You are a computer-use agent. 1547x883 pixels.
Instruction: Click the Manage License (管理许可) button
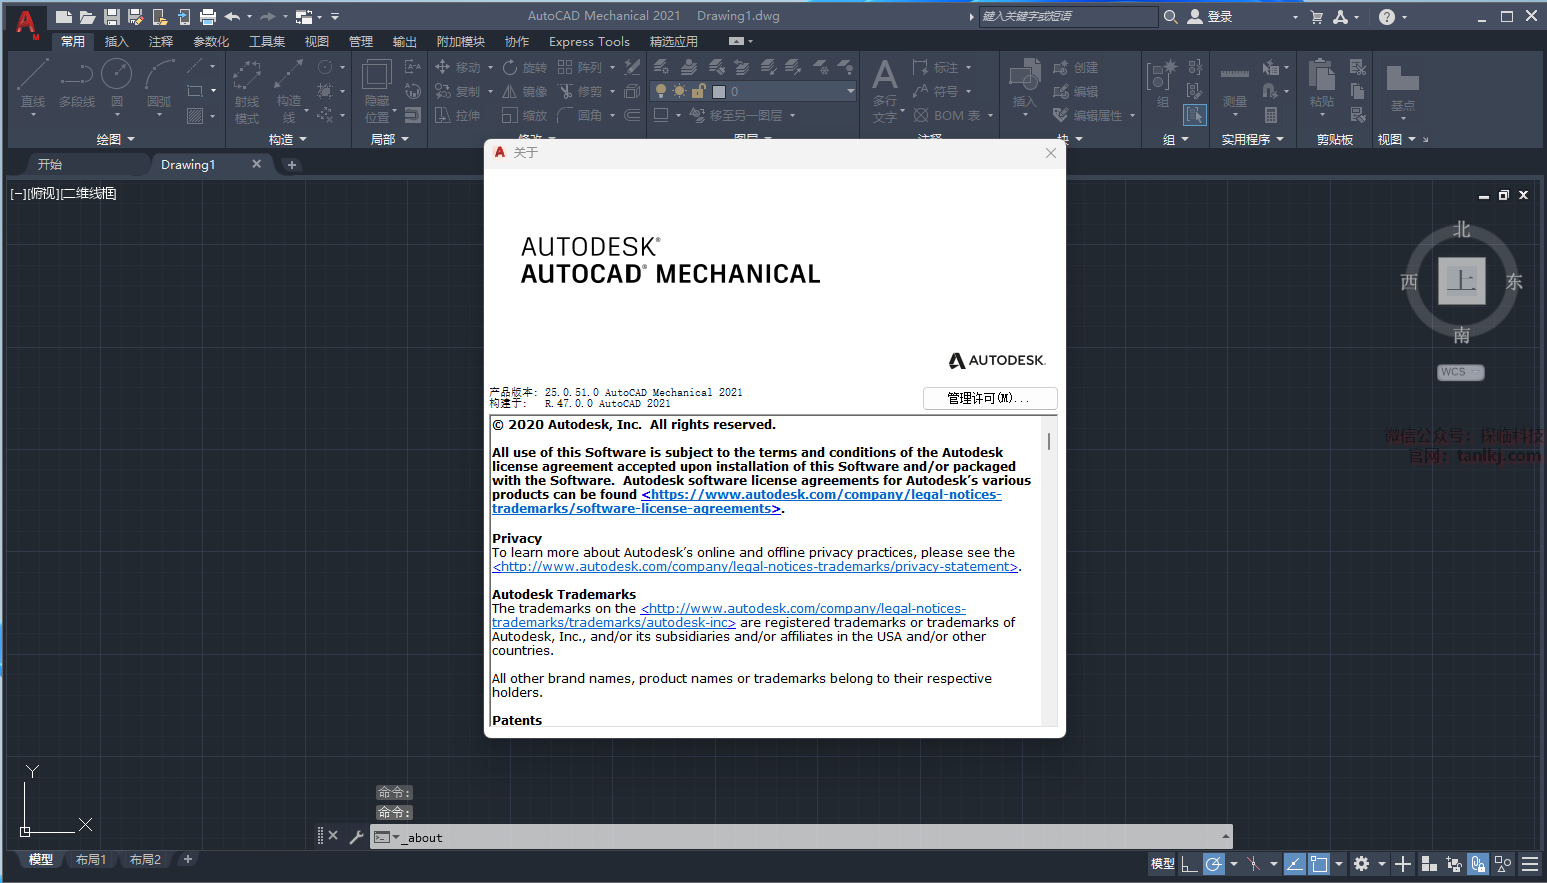[989, 398]
